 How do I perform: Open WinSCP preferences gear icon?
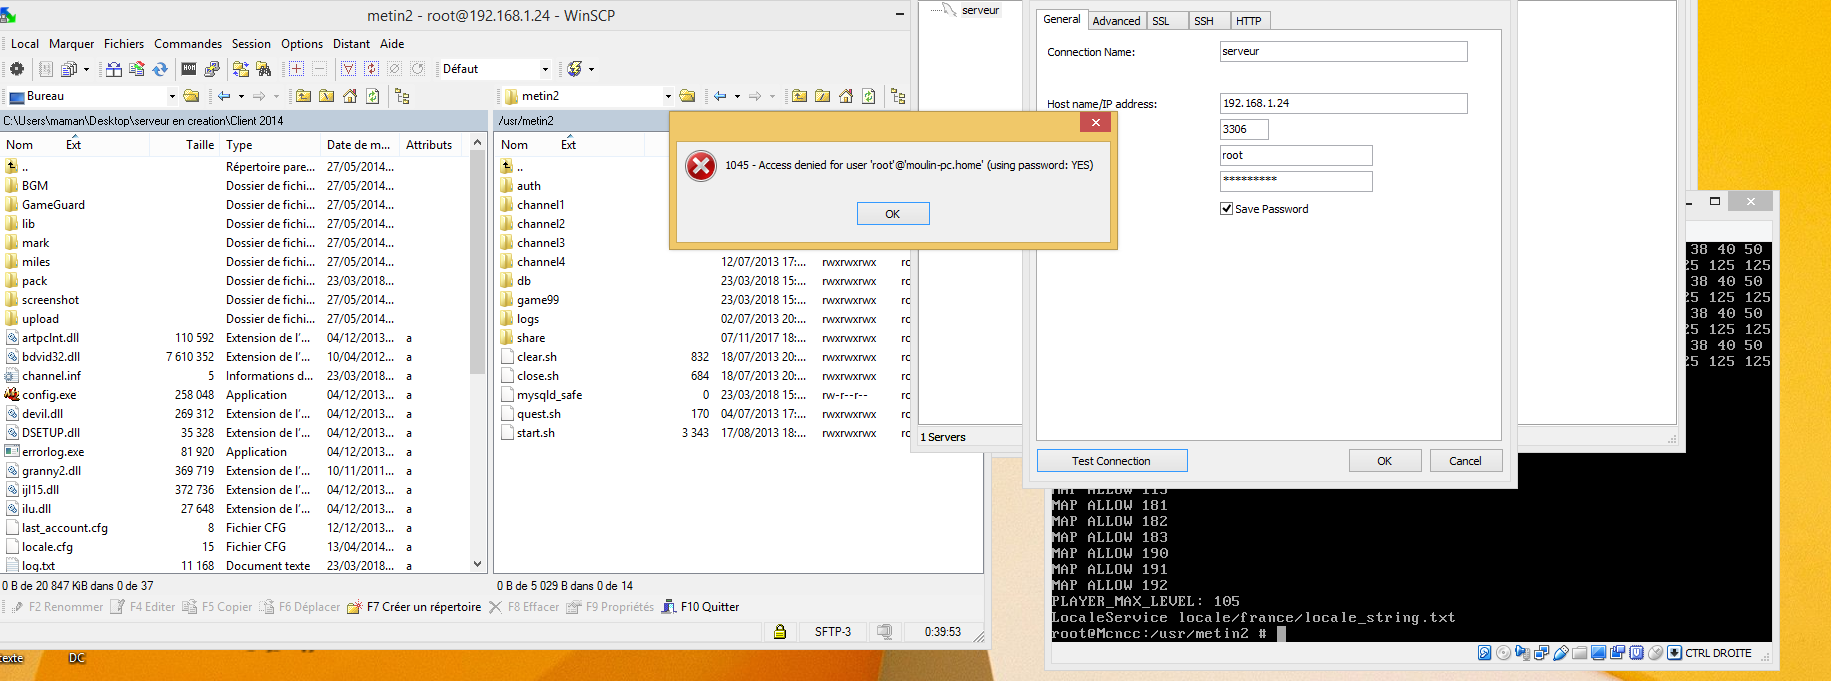17,69
